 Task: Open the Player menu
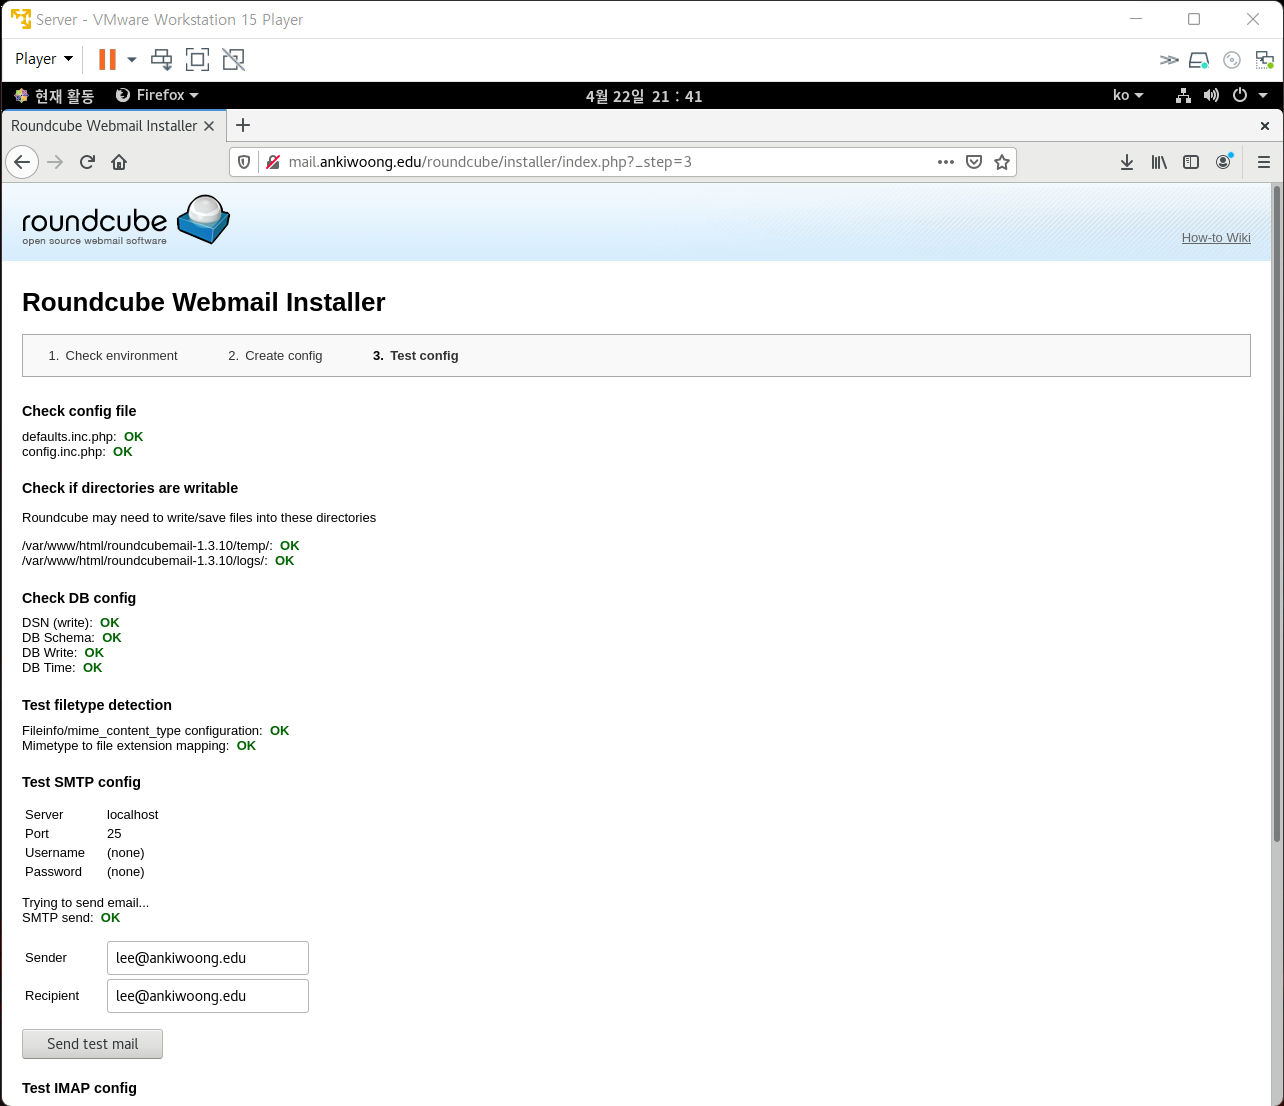pyautogui.click(x=44, y=59)
